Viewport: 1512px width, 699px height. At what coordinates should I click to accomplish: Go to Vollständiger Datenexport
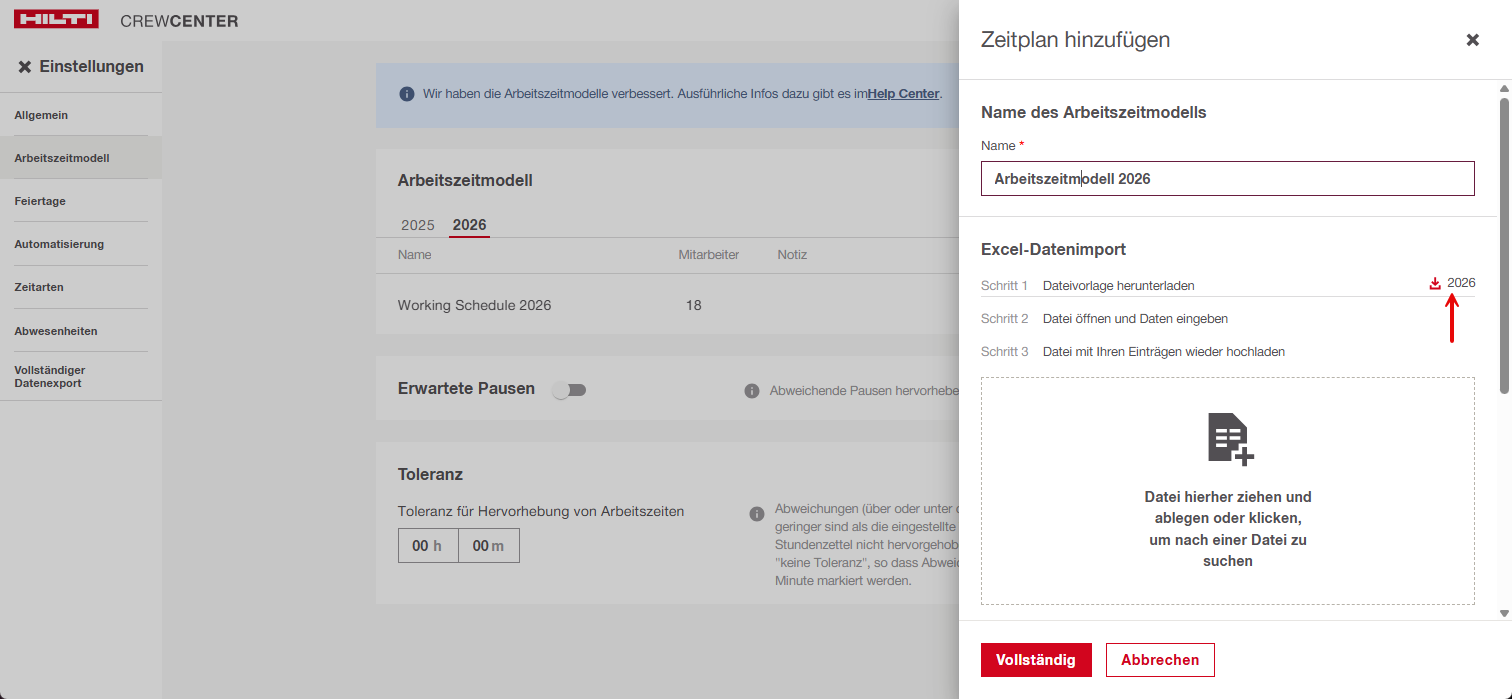(x=49, y=376)
